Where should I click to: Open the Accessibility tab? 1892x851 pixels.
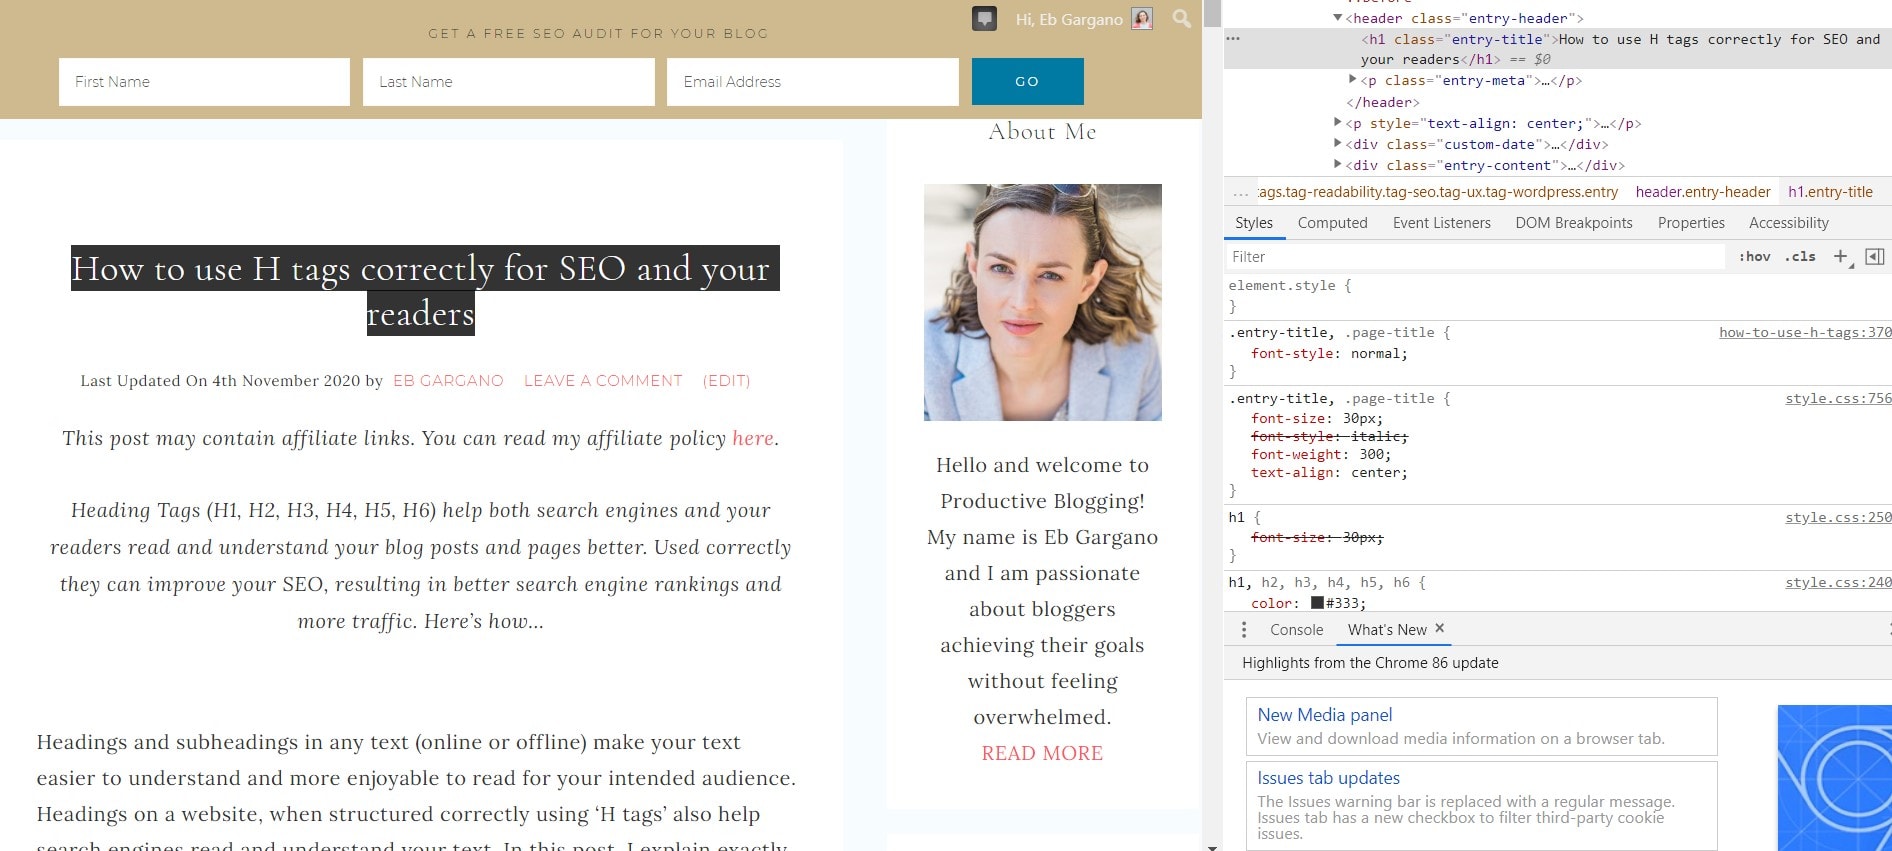pos(1788,223)
